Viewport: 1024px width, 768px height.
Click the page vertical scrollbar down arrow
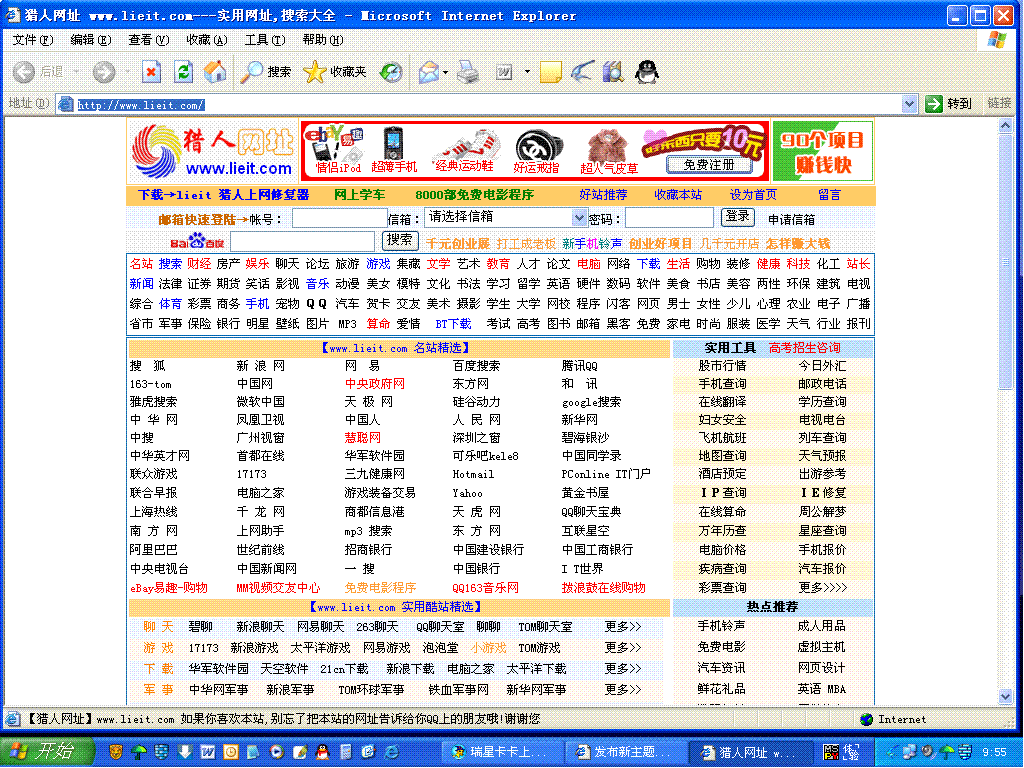(1005, 697)
